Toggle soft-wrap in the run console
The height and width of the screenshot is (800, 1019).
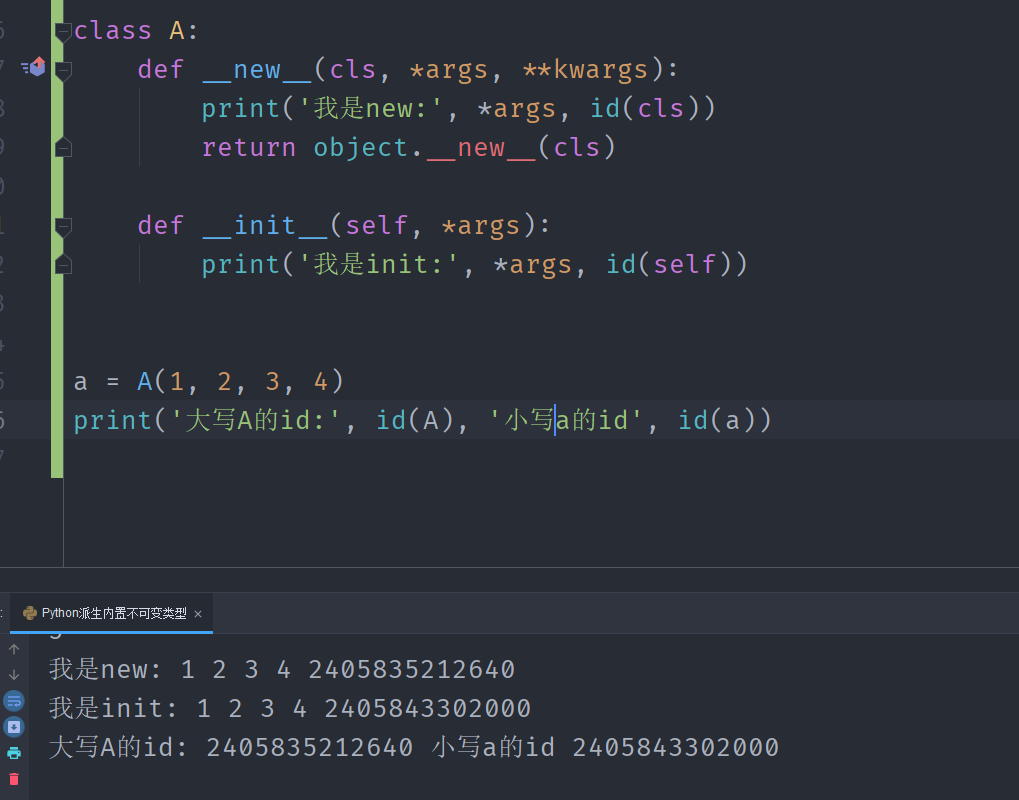pos(14,701)
